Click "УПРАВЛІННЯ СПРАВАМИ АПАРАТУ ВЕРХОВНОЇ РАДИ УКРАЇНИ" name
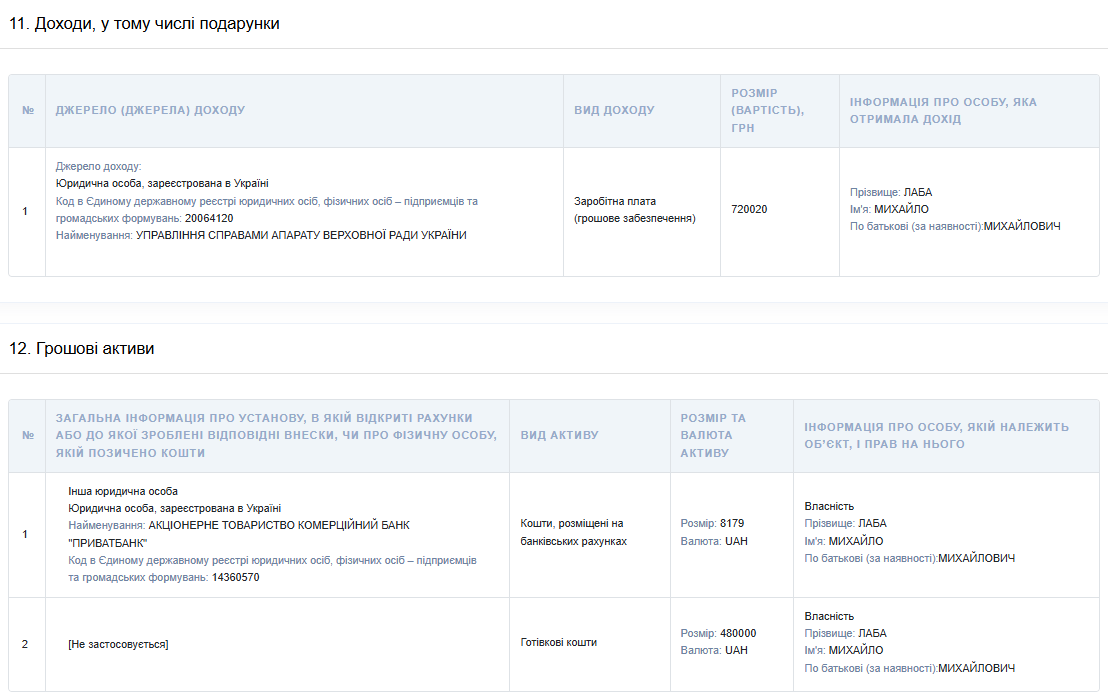Viewport: 1108px width, 699px height. point(301,235)
